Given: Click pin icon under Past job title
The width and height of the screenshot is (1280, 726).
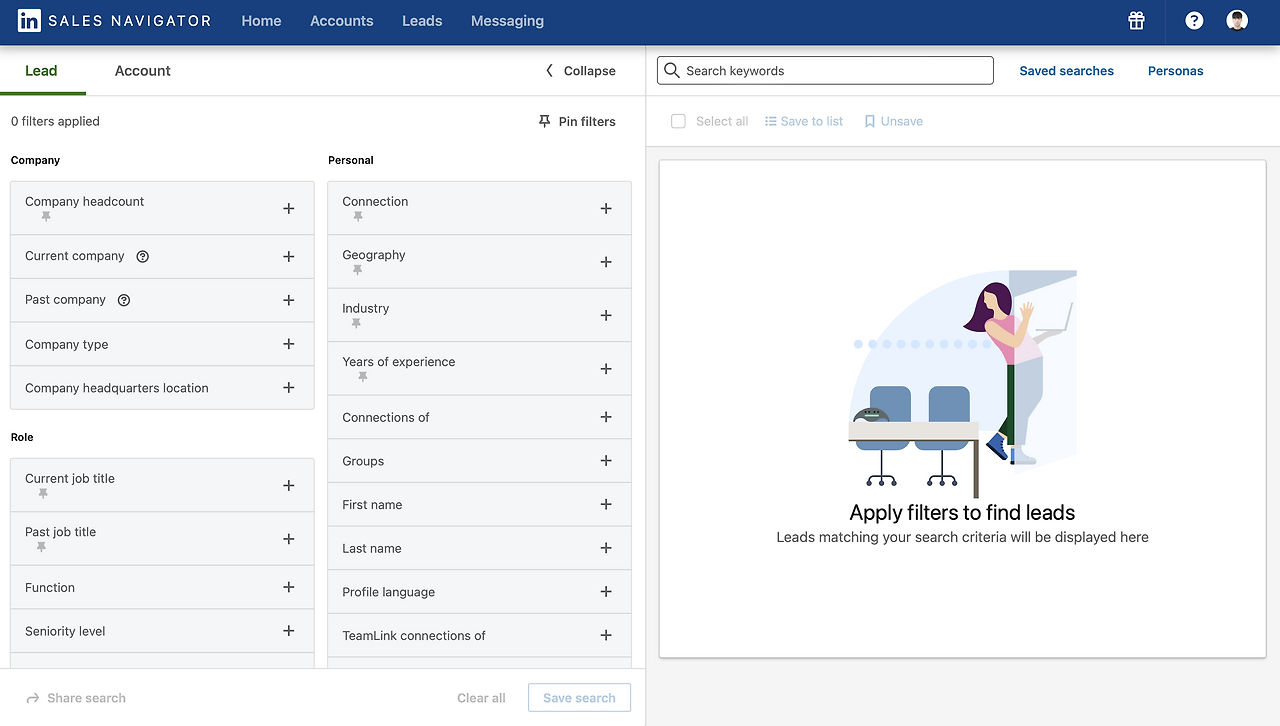Looking at the screenshot, I should (41, 548).
